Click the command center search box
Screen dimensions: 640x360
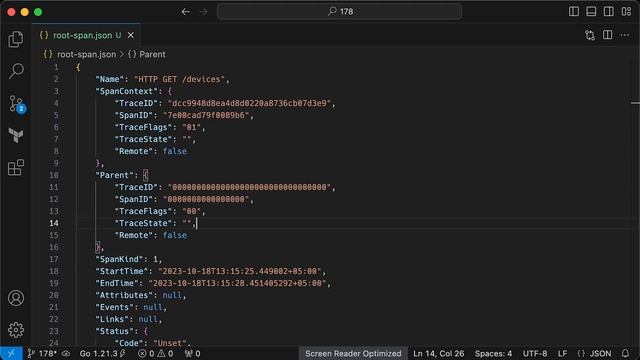(340, 11)
